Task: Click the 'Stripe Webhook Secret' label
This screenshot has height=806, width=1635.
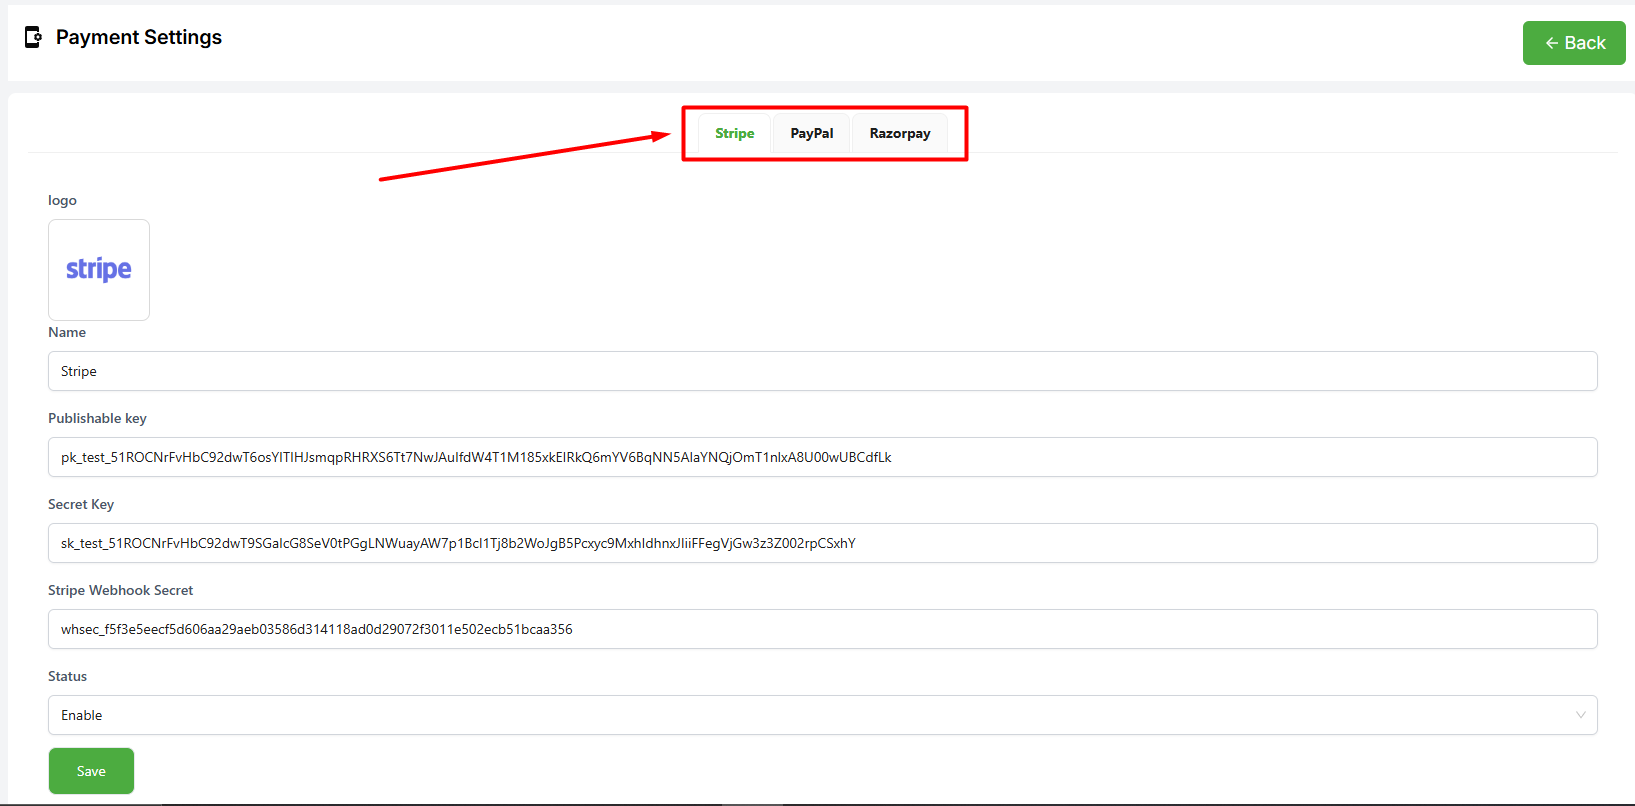Action: coord(120,590)
